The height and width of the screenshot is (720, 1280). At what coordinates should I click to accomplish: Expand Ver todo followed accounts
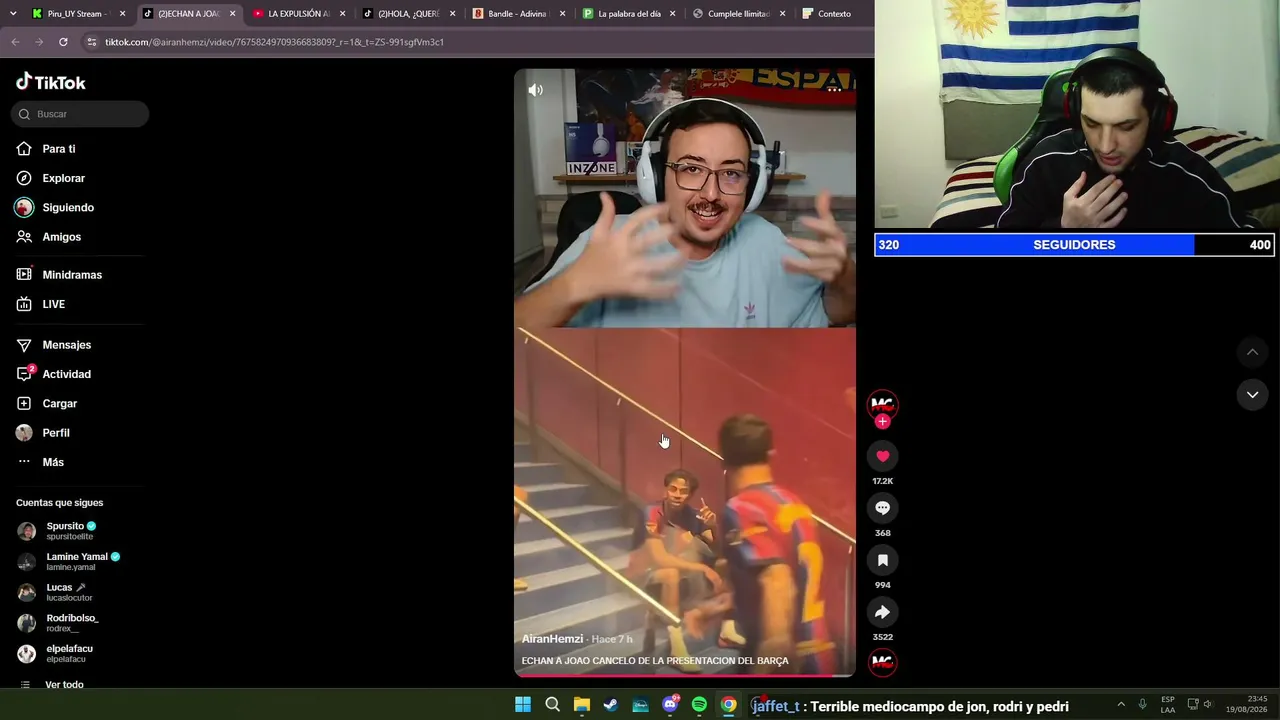pos(51,684)
